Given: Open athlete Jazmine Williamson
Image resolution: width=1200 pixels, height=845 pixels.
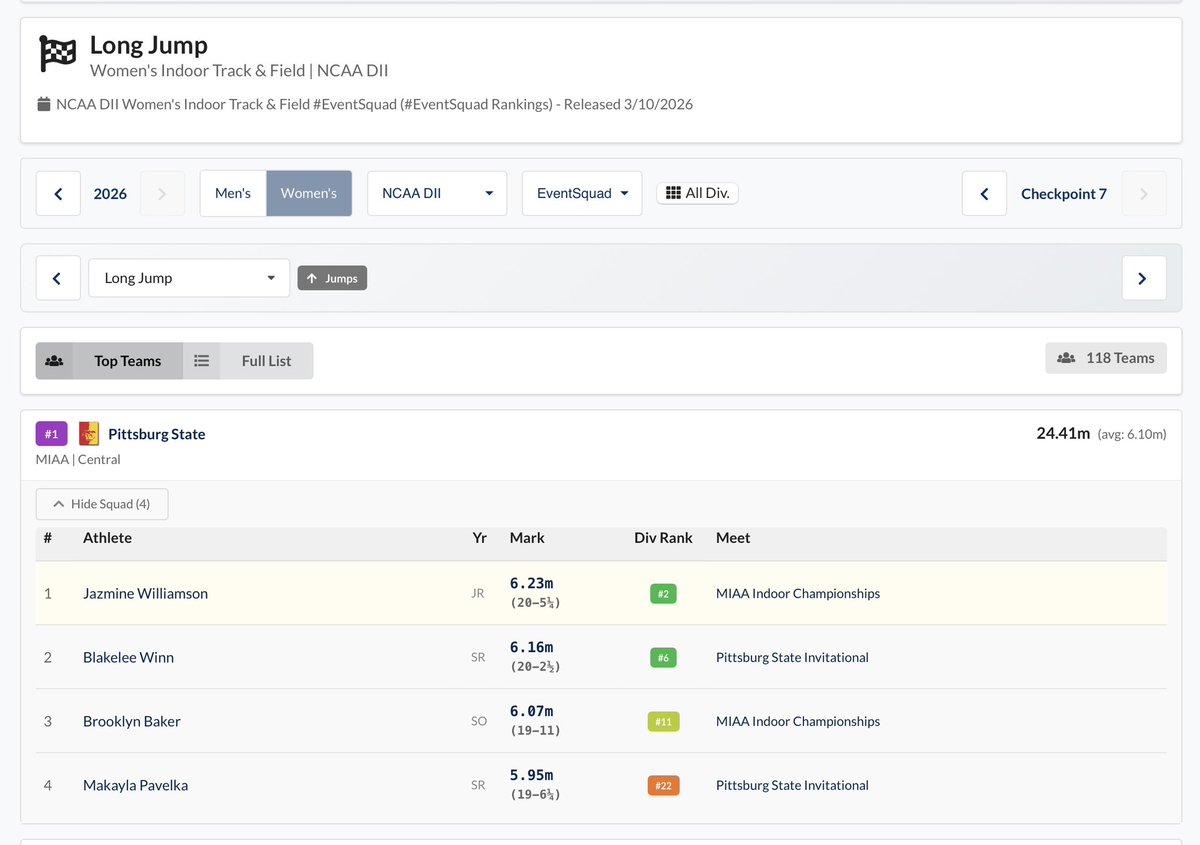Looking at the screenshot, I should (146, 593).
